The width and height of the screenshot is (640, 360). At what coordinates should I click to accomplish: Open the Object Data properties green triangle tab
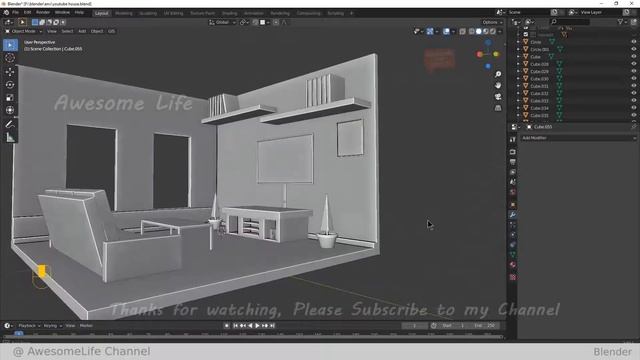click(x=513, y=254)
